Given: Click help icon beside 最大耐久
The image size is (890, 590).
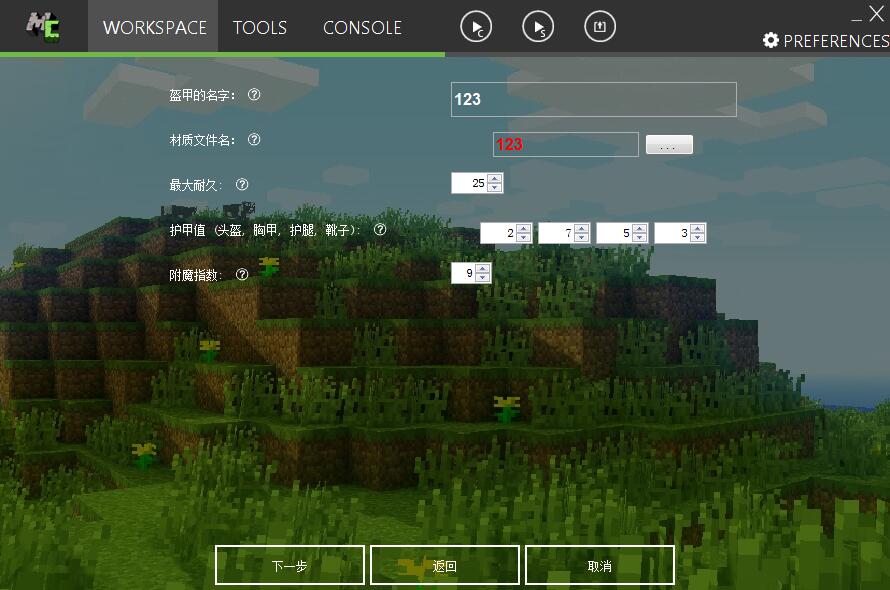Looking at the screenshot, I should pos(242,185).
